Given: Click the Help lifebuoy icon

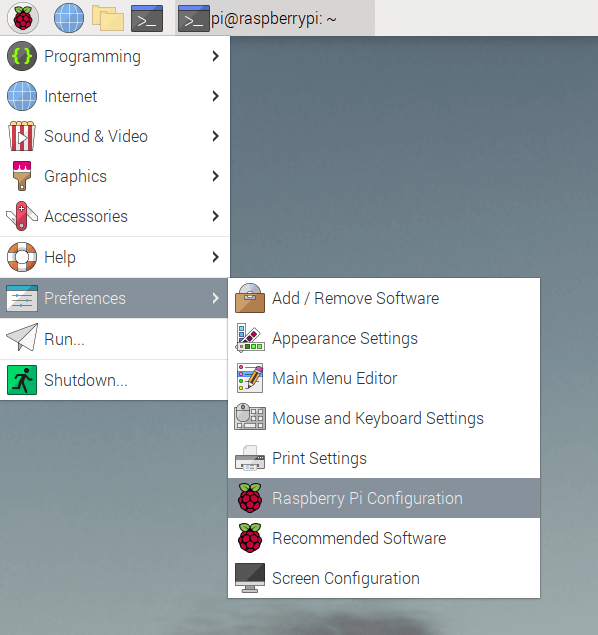Looking at the screenshot, I should [x=22, y=257].
